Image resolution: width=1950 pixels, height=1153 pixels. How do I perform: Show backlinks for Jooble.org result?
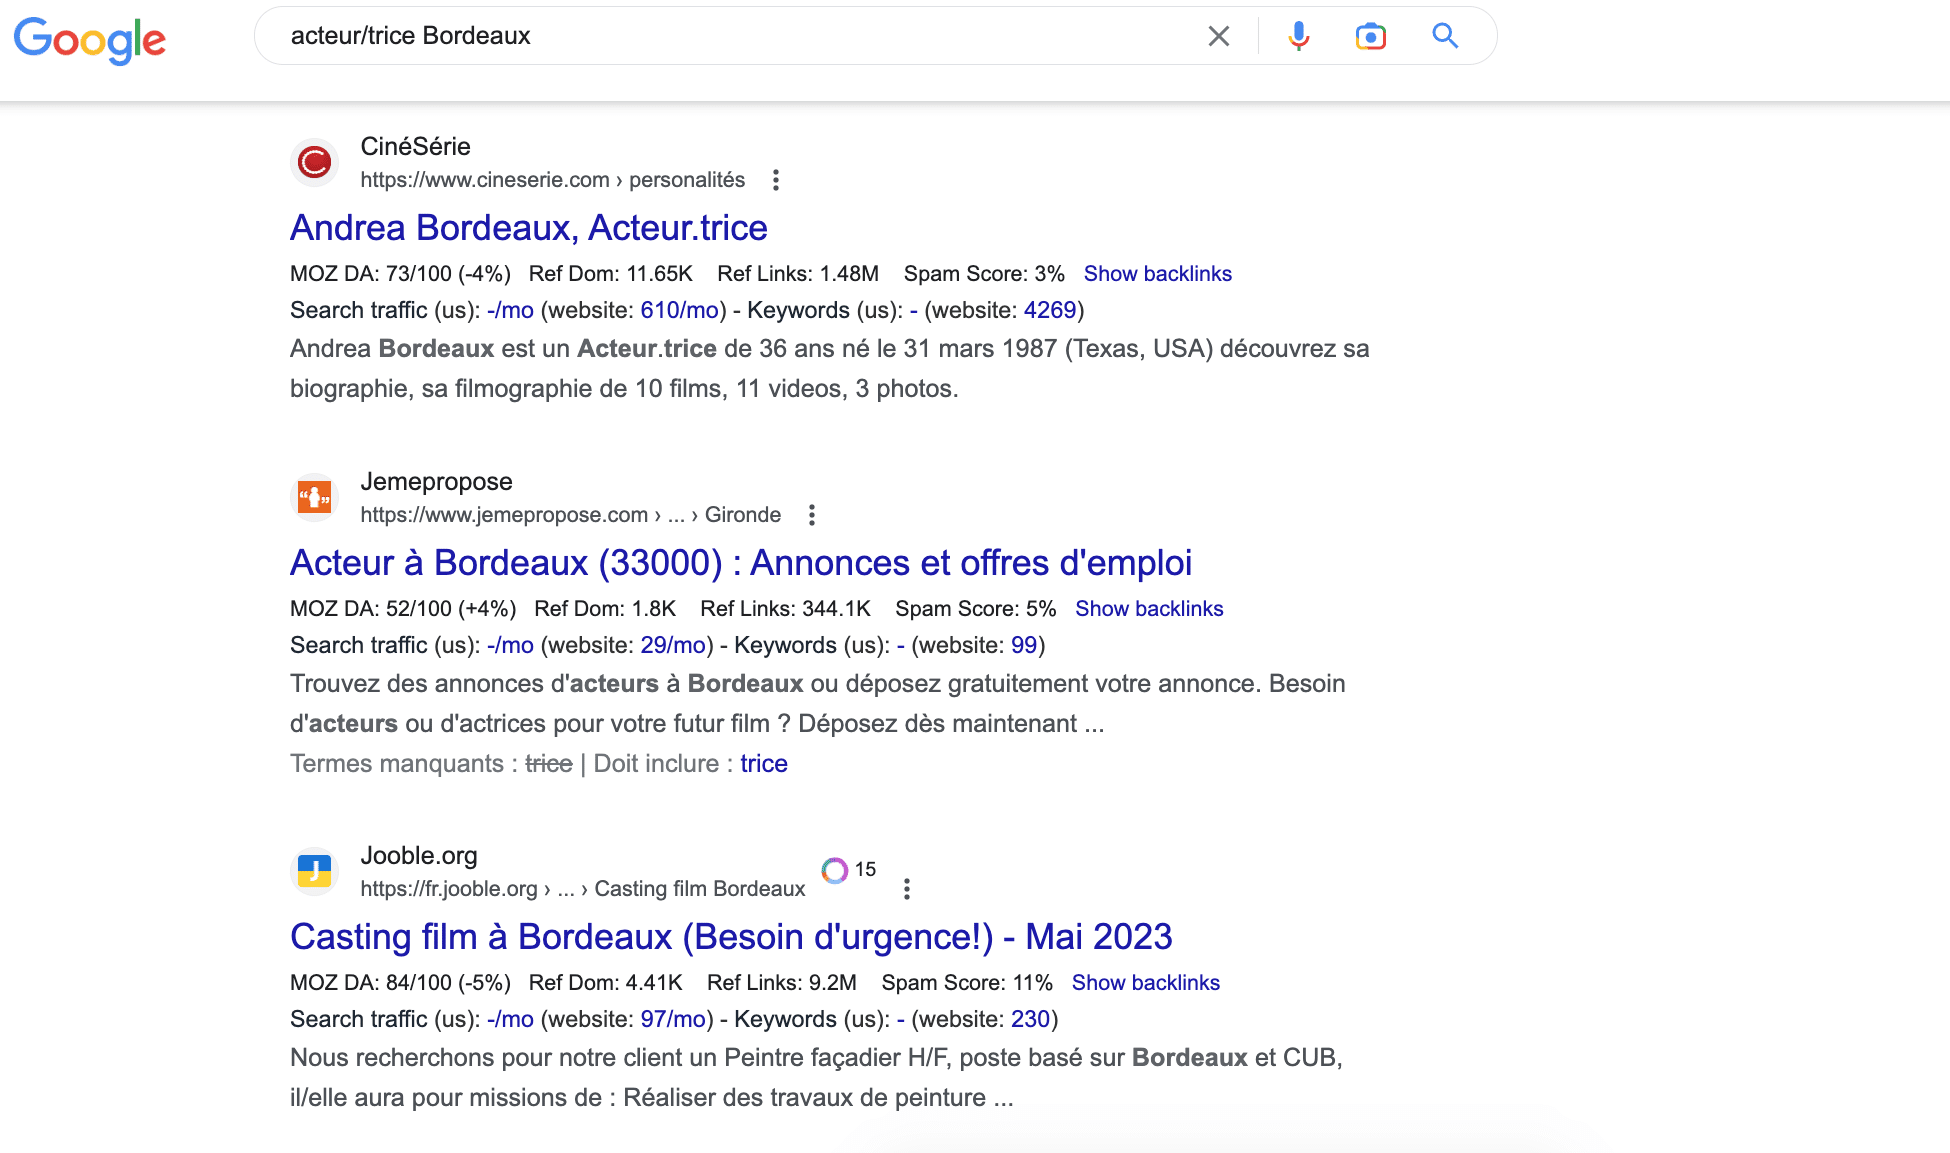click(1145, 983)
